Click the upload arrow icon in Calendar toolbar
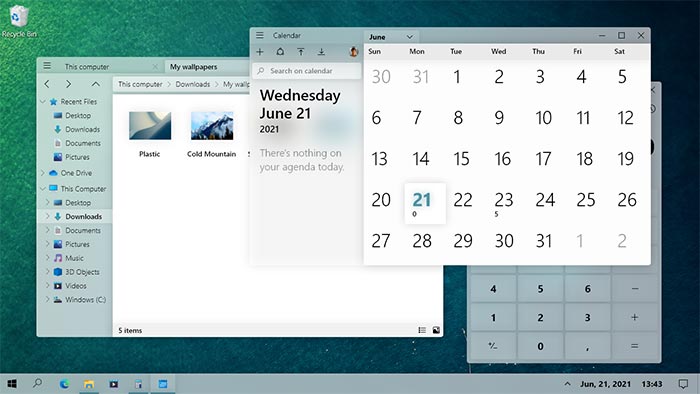This screenshot has width=700, height=394. [301, 52]
